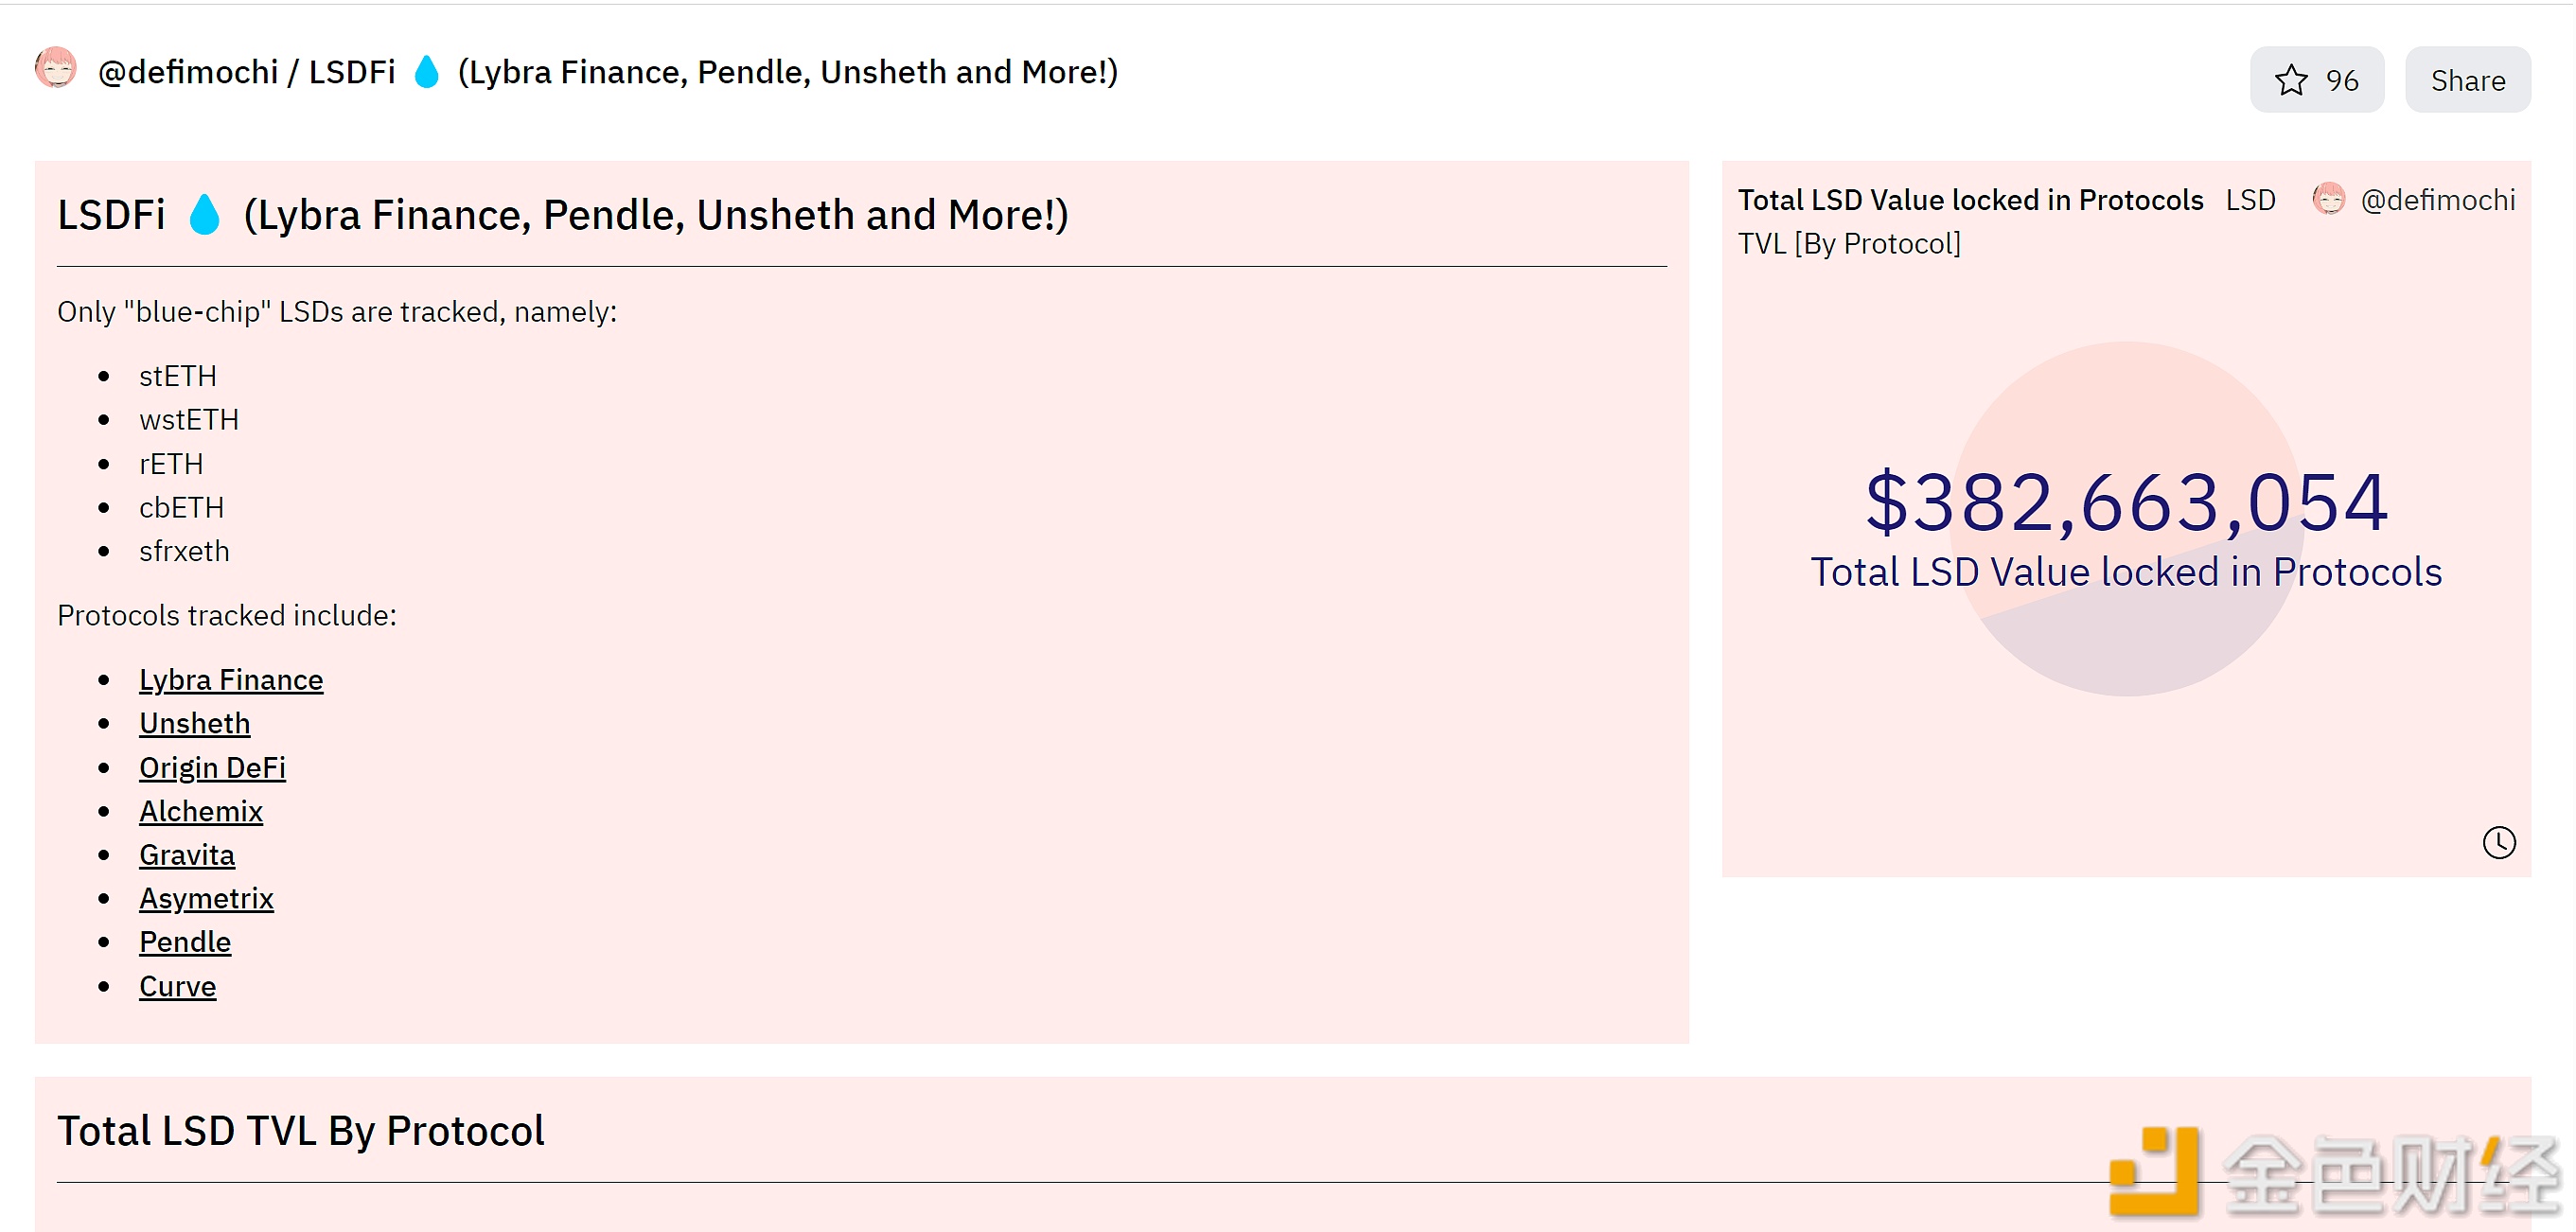Open the Lybra Finance link
2576x1232 pixels.
pos(231,680)
